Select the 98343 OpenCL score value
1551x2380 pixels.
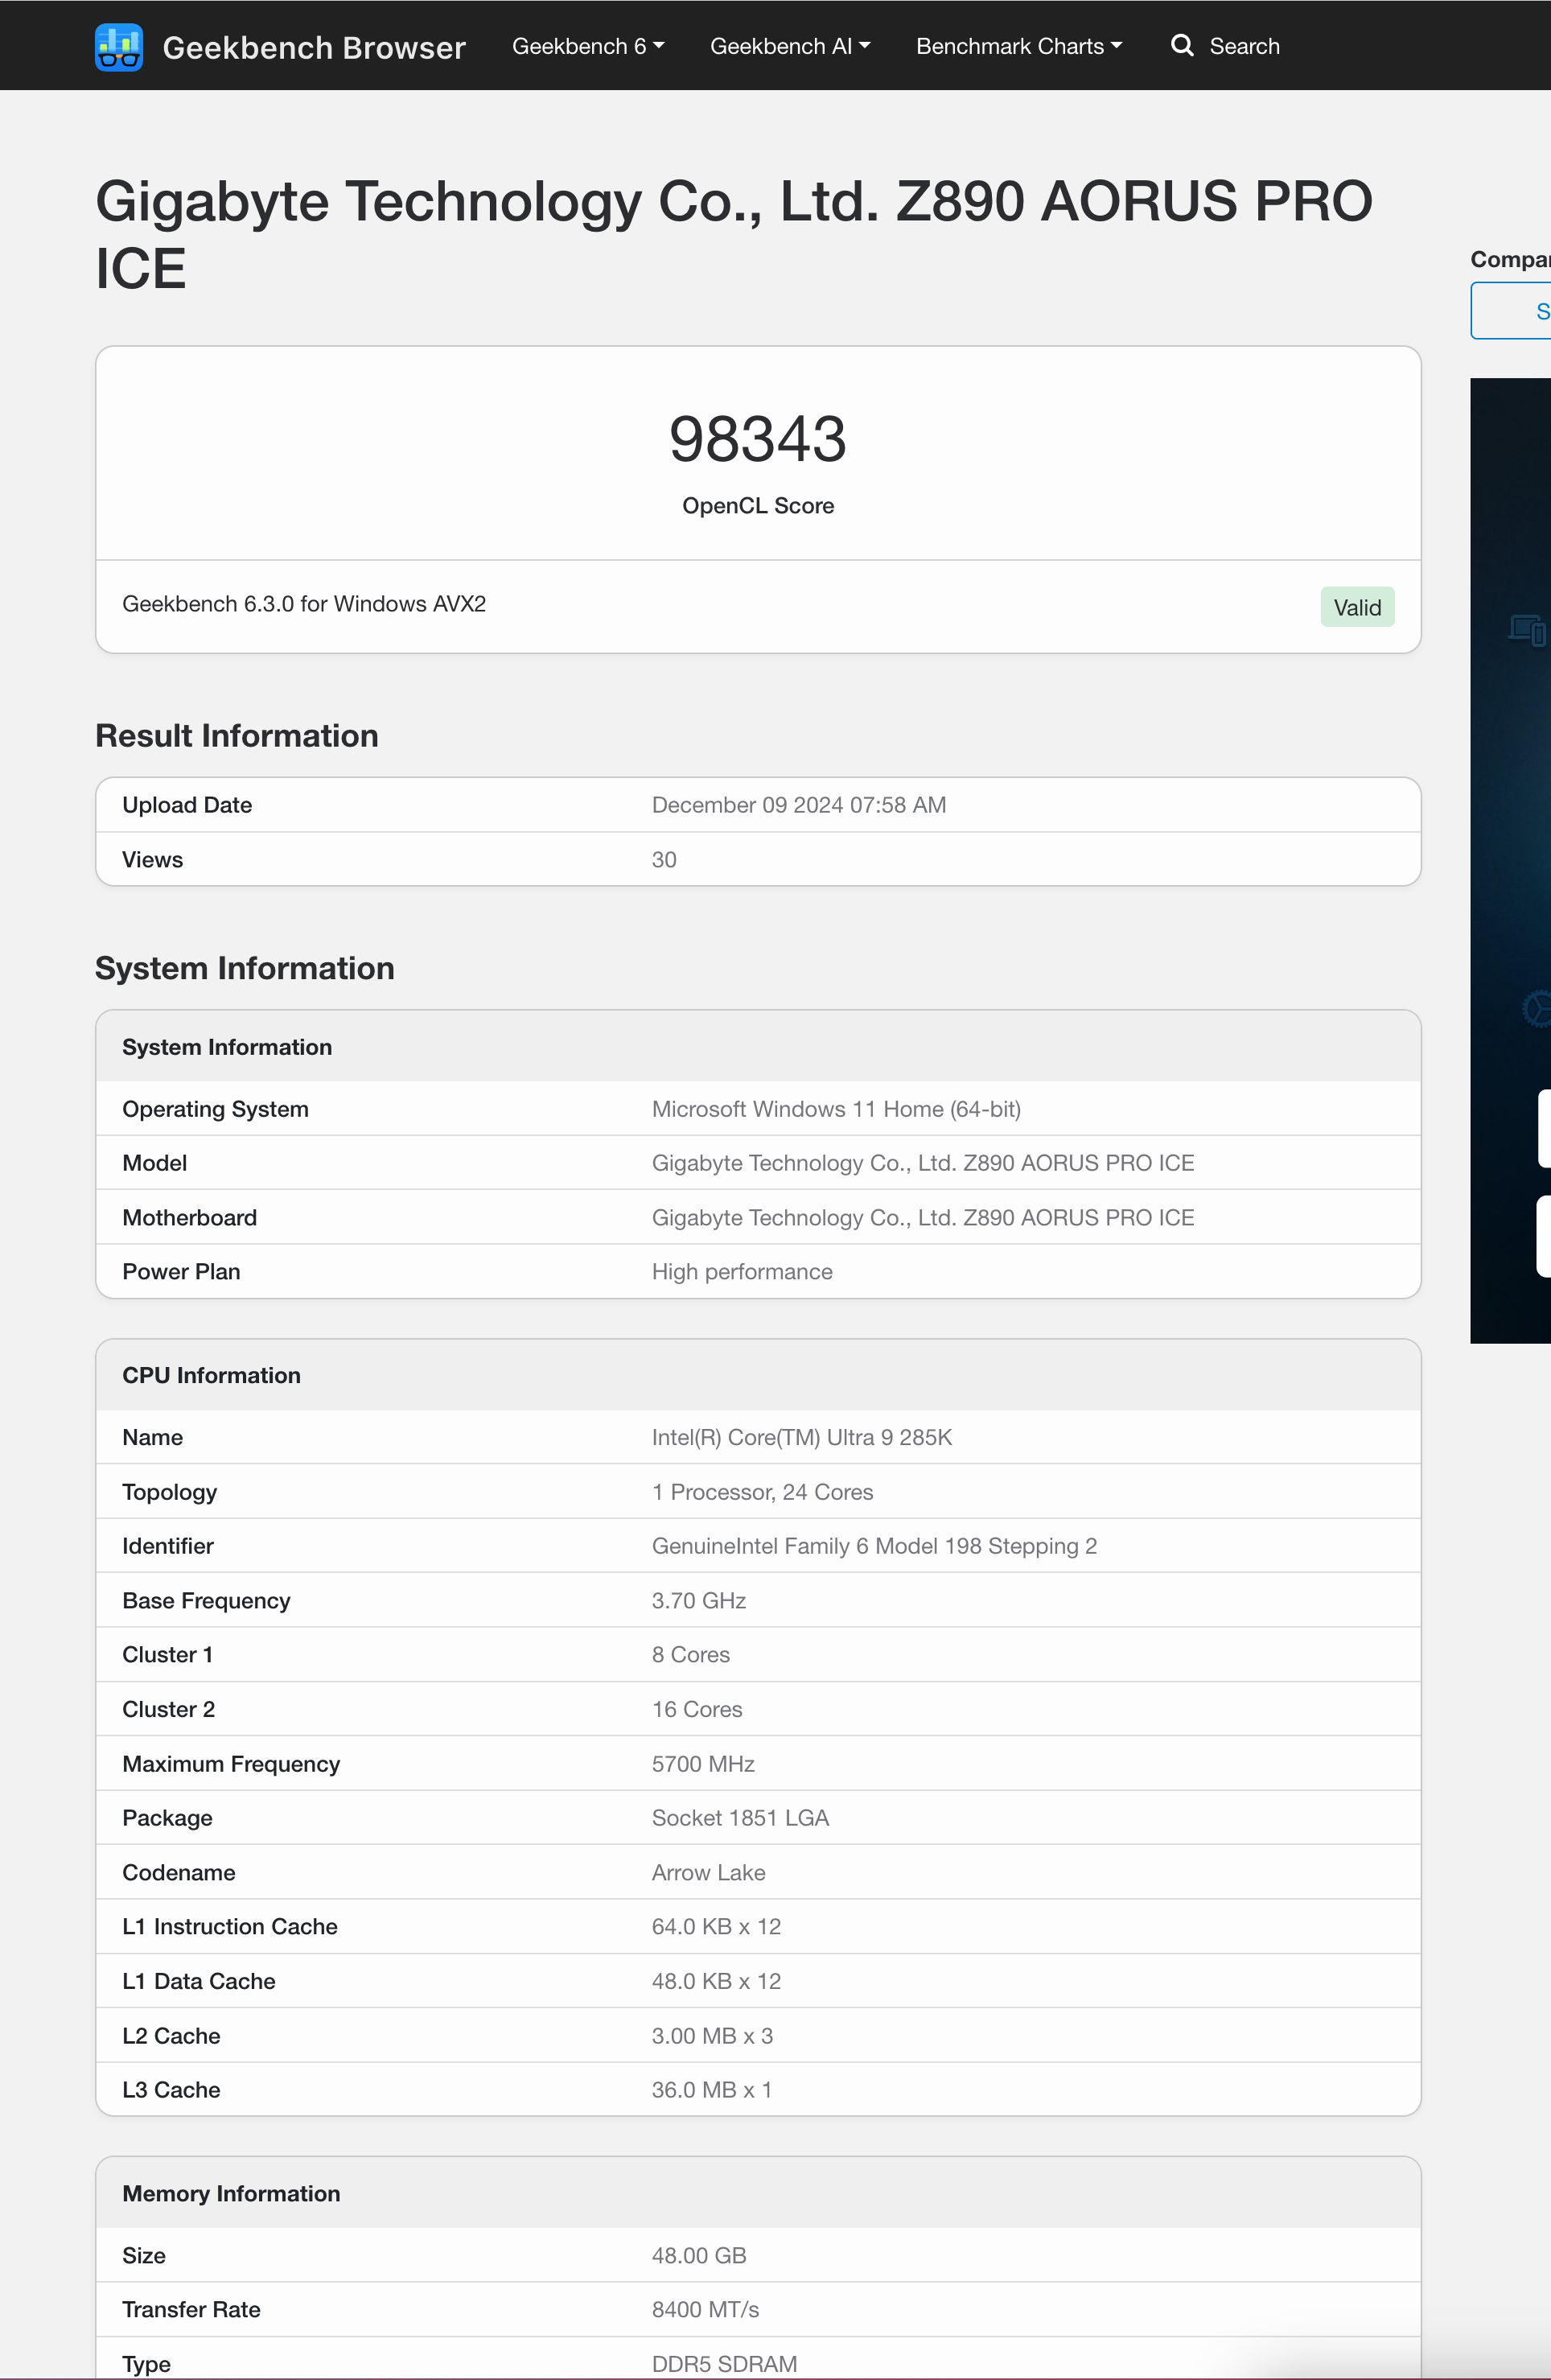coord(758,439)
